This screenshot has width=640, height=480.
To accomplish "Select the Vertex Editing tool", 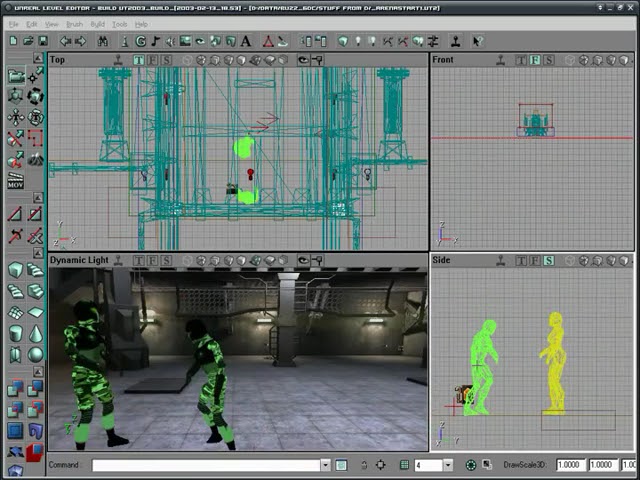I will [x=36, y=76].
